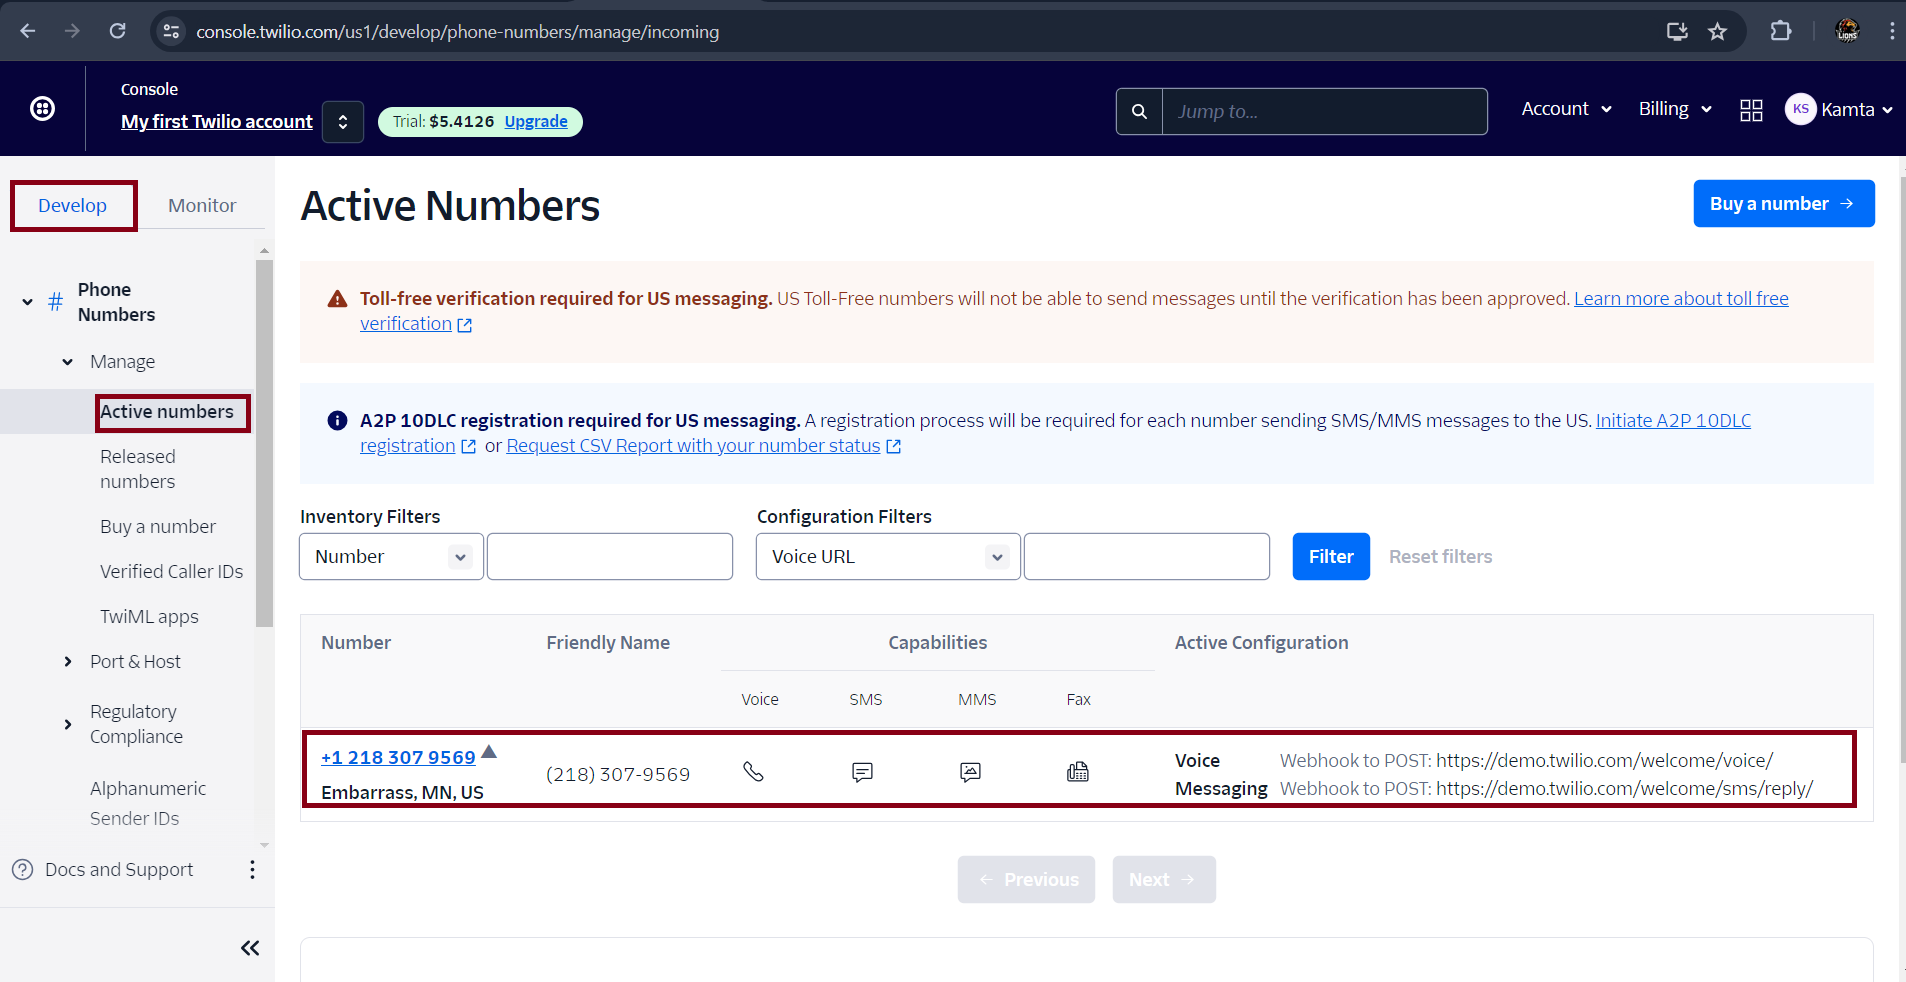Collapse the sidebar with double chevron icon
Viewport: 1906px width, 982px height.
(x=250, y=948)
